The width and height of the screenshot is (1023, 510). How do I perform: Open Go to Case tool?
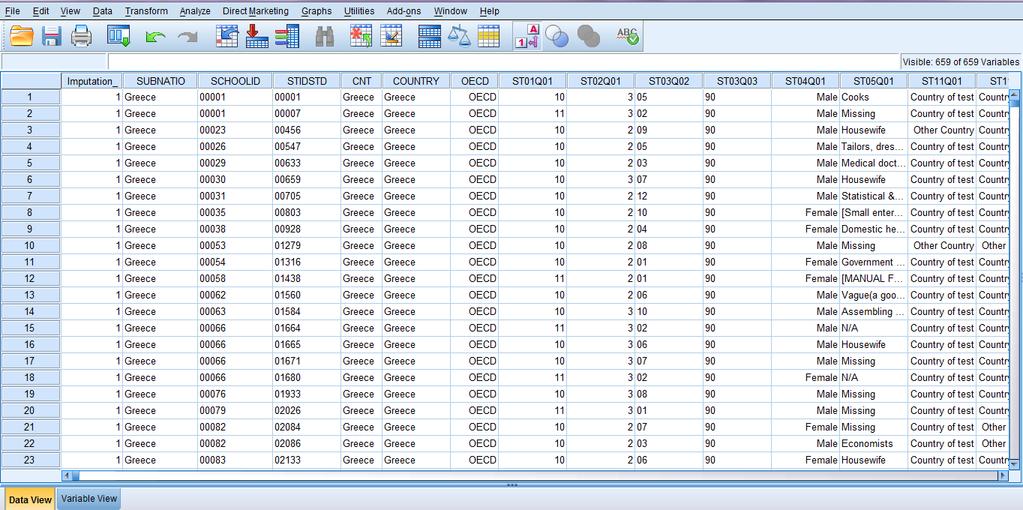227,36
